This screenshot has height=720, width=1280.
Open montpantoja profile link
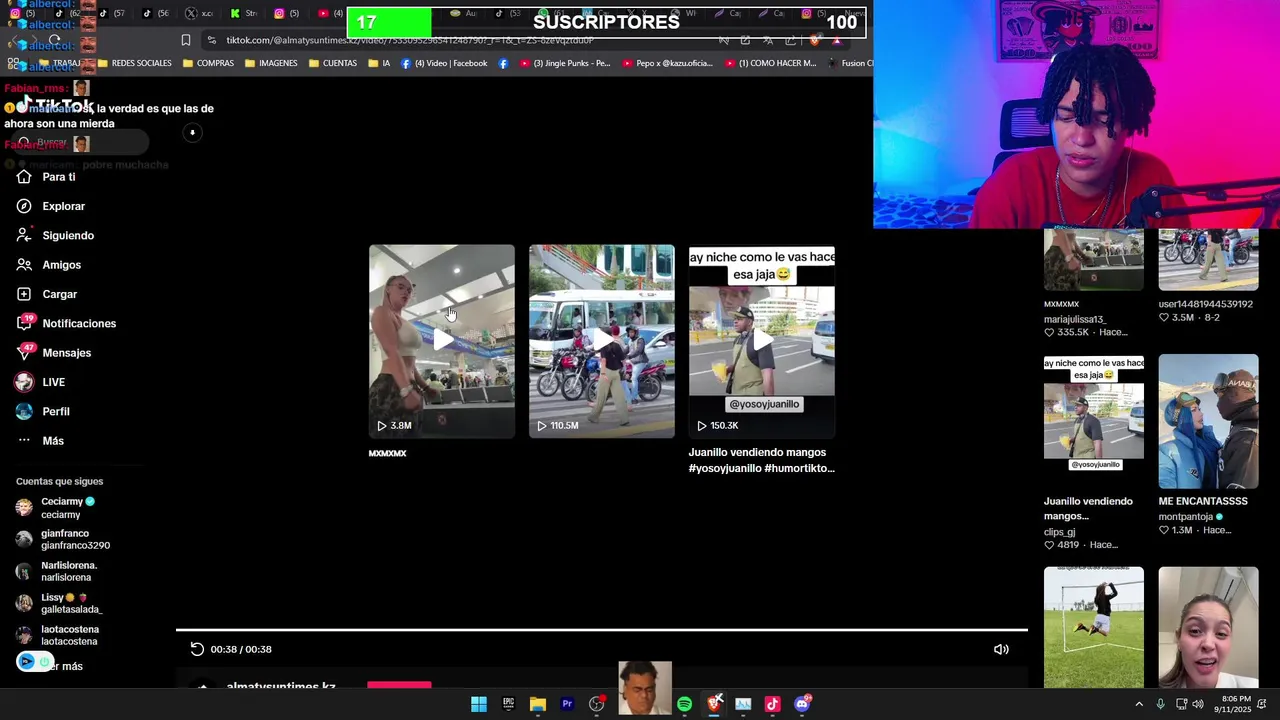pyautogui.click(x=1190, y=517)
